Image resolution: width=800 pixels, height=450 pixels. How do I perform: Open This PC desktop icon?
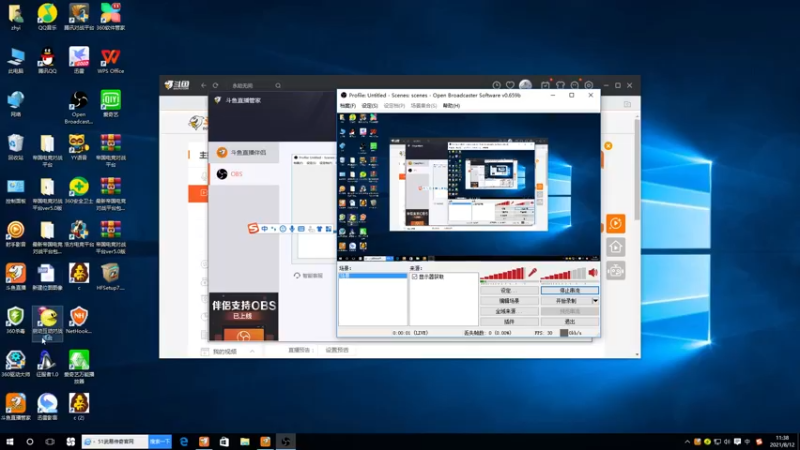click(15, 60)
